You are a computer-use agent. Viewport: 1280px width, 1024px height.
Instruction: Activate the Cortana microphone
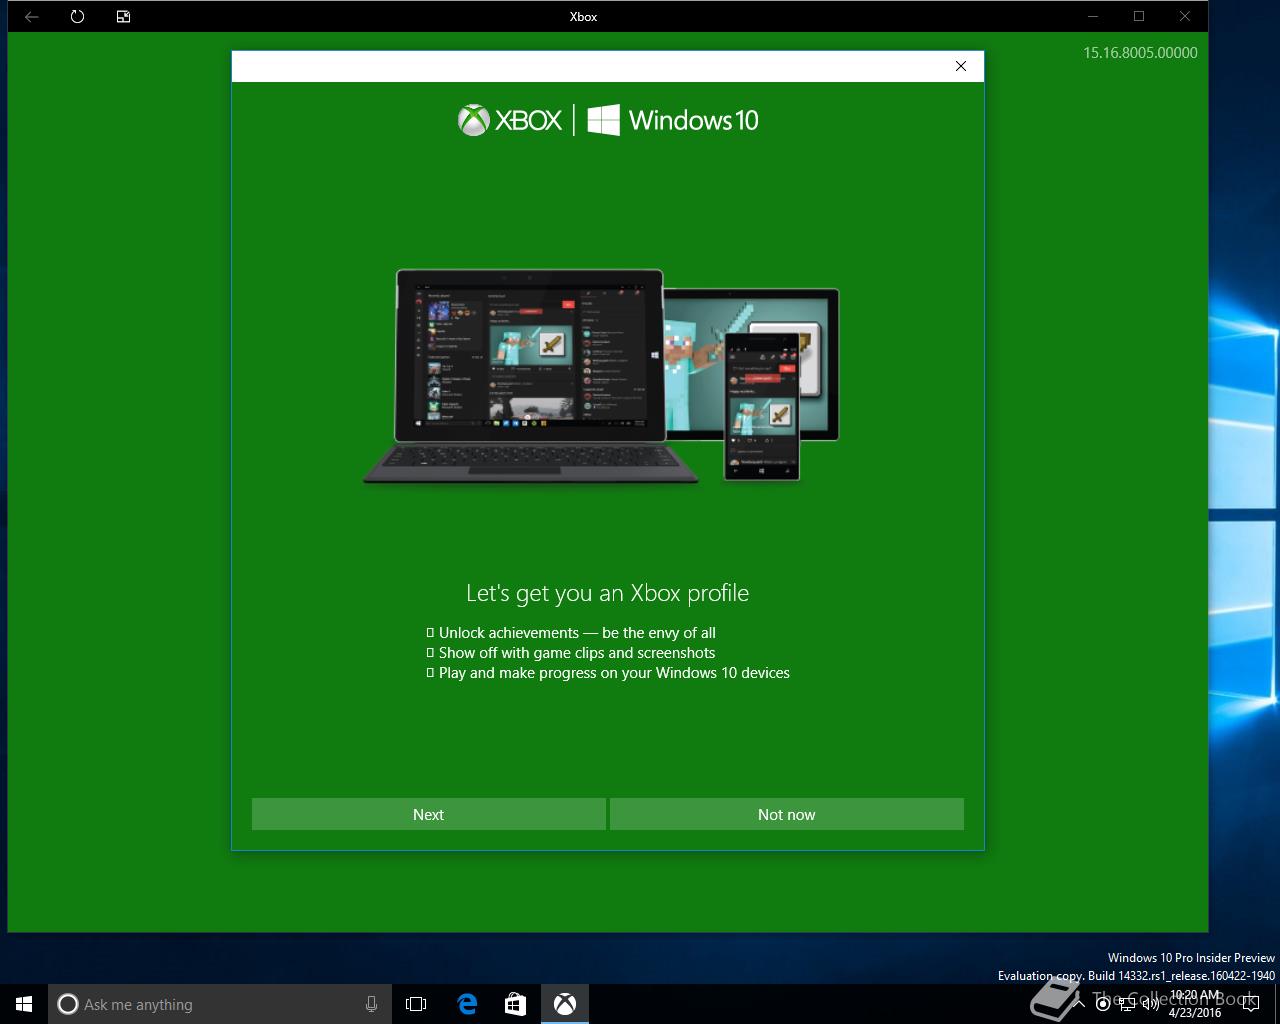point(372,1004)
